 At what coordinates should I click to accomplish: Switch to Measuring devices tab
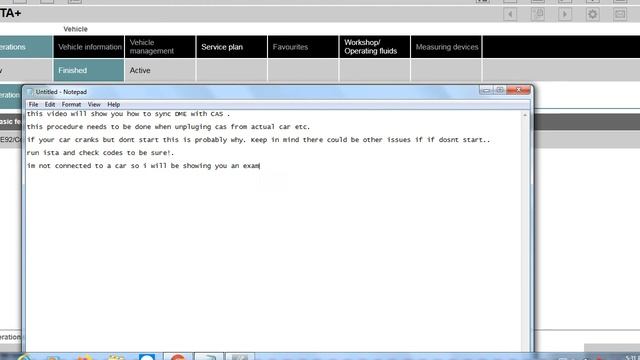coord(446,47)
